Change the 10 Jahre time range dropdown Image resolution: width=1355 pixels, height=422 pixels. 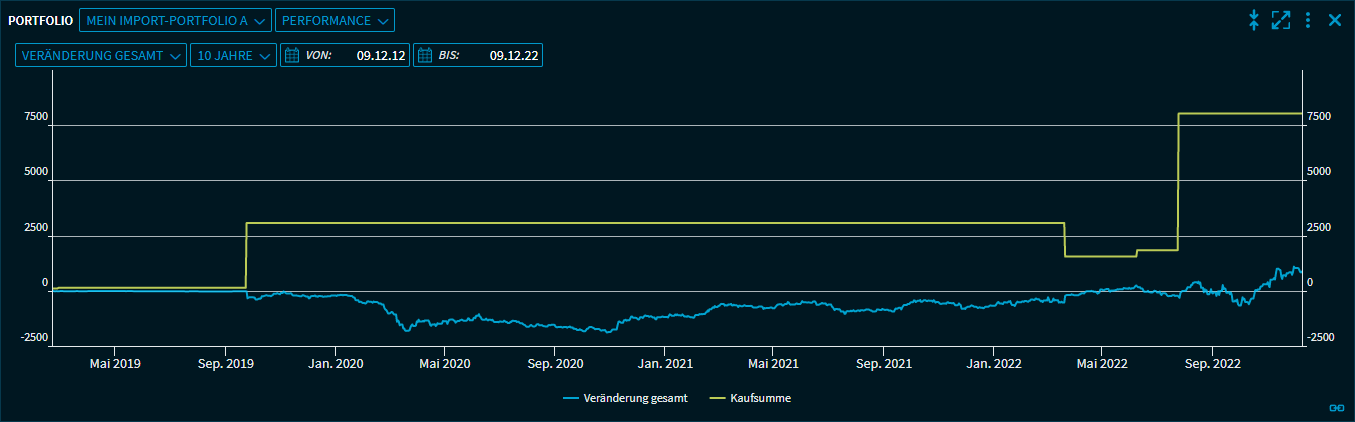[x=233, y=56]
